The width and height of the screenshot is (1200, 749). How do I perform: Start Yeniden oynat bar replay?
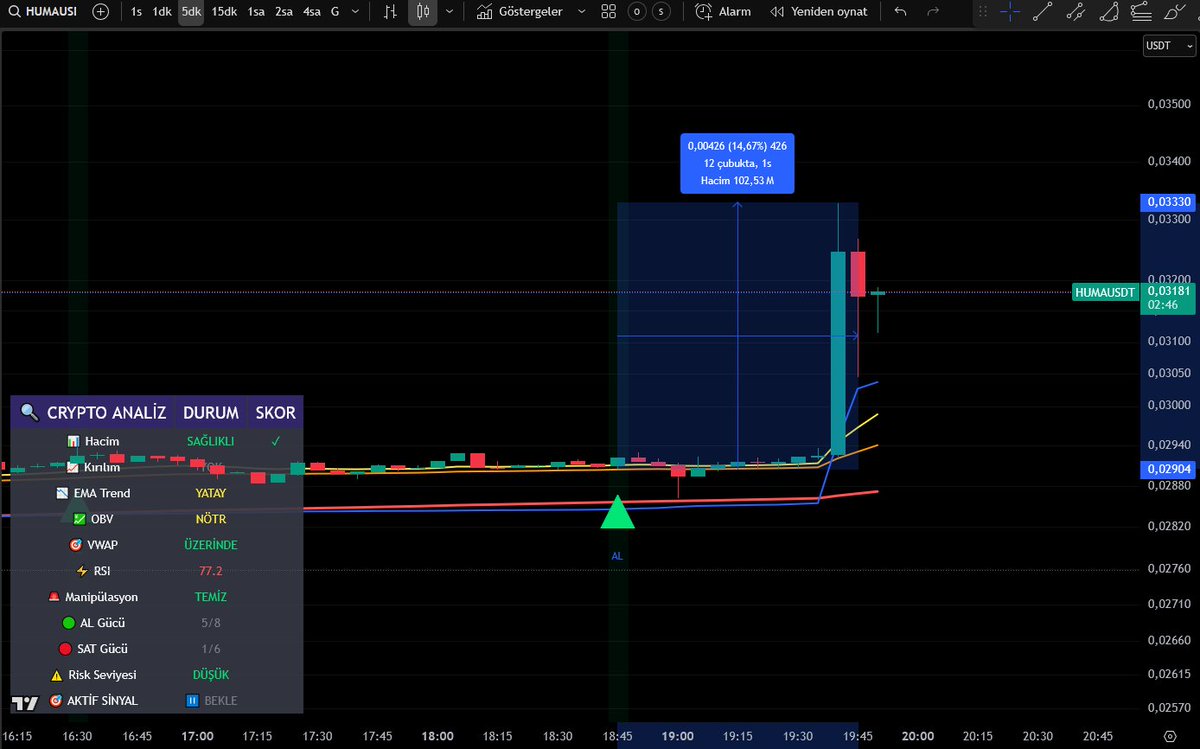819,12
